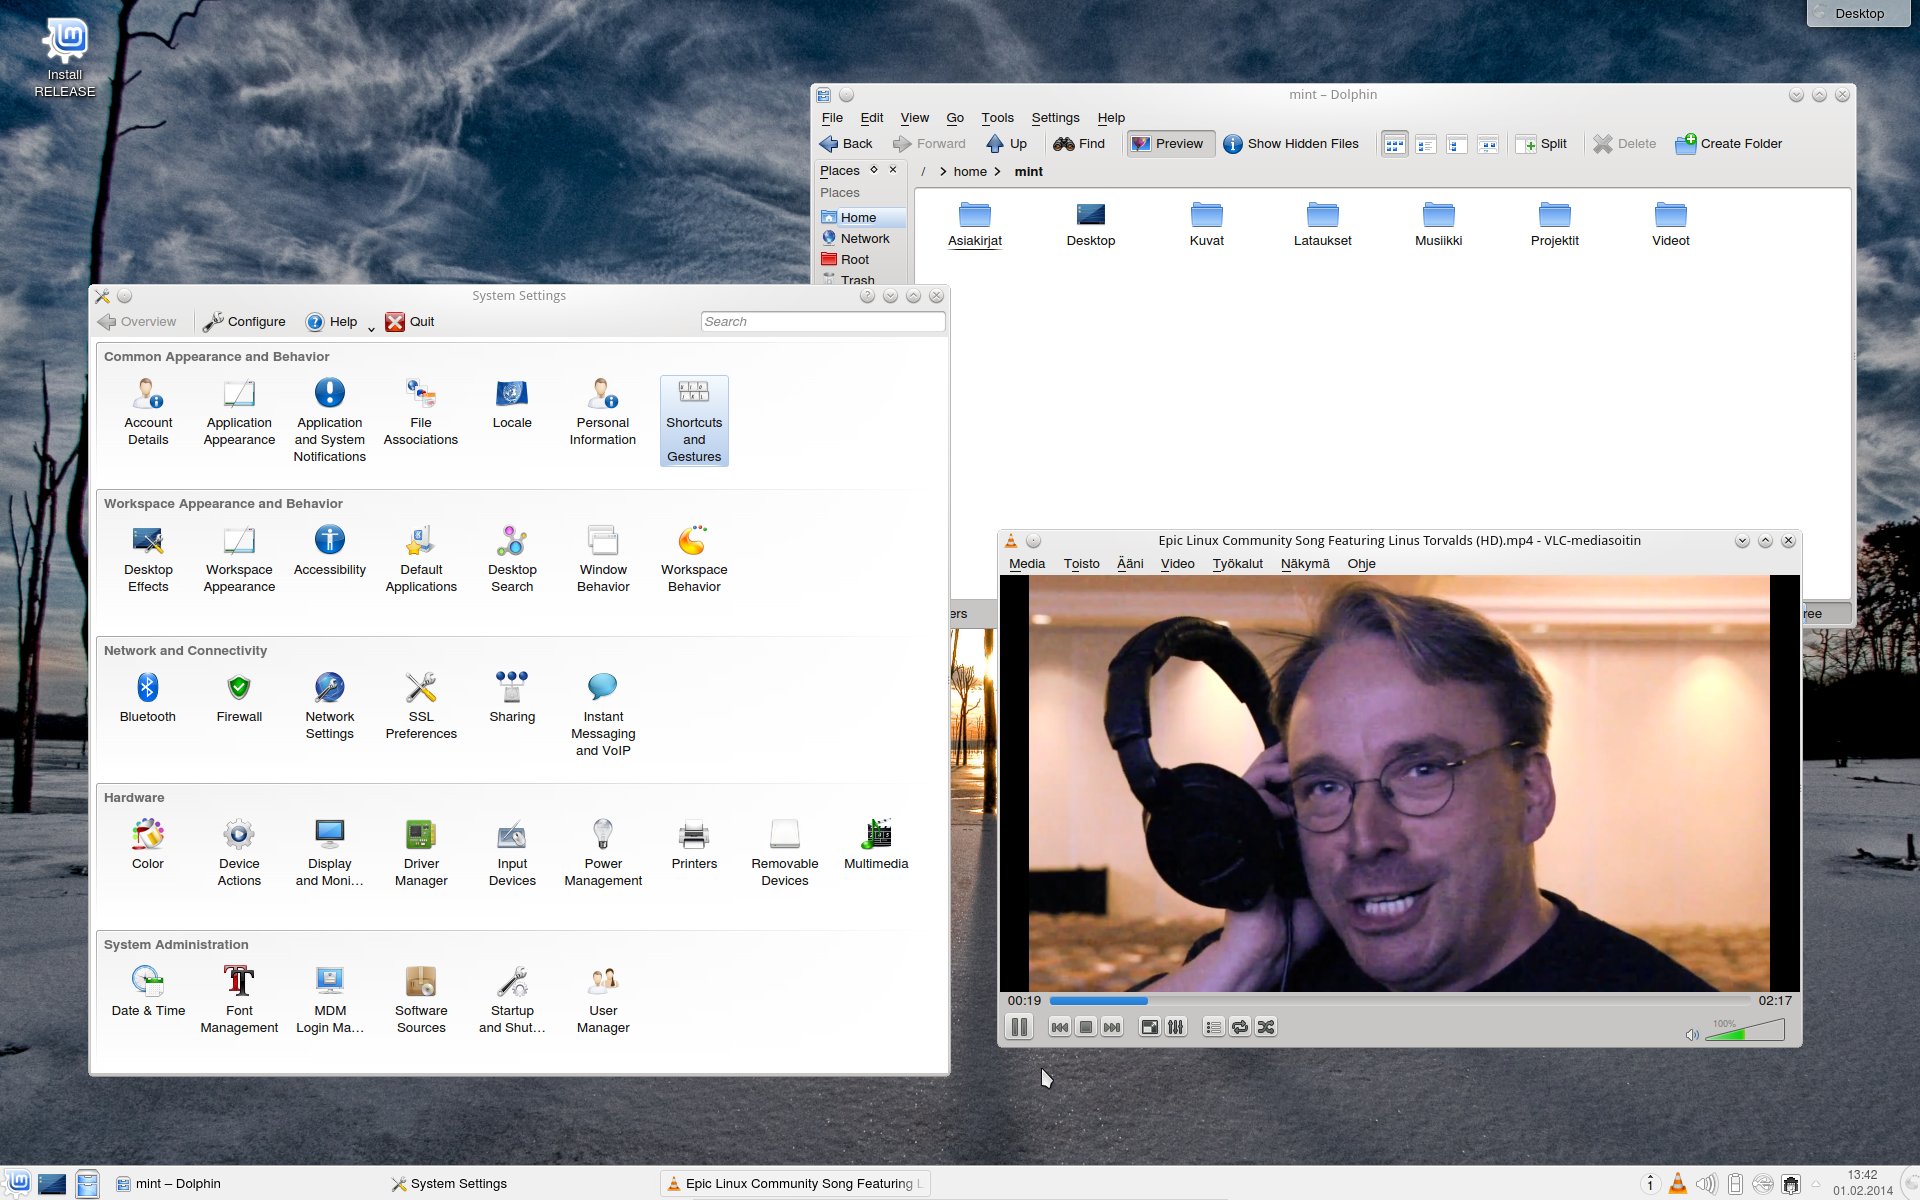Open User Manager

(x=603, y=1000)
